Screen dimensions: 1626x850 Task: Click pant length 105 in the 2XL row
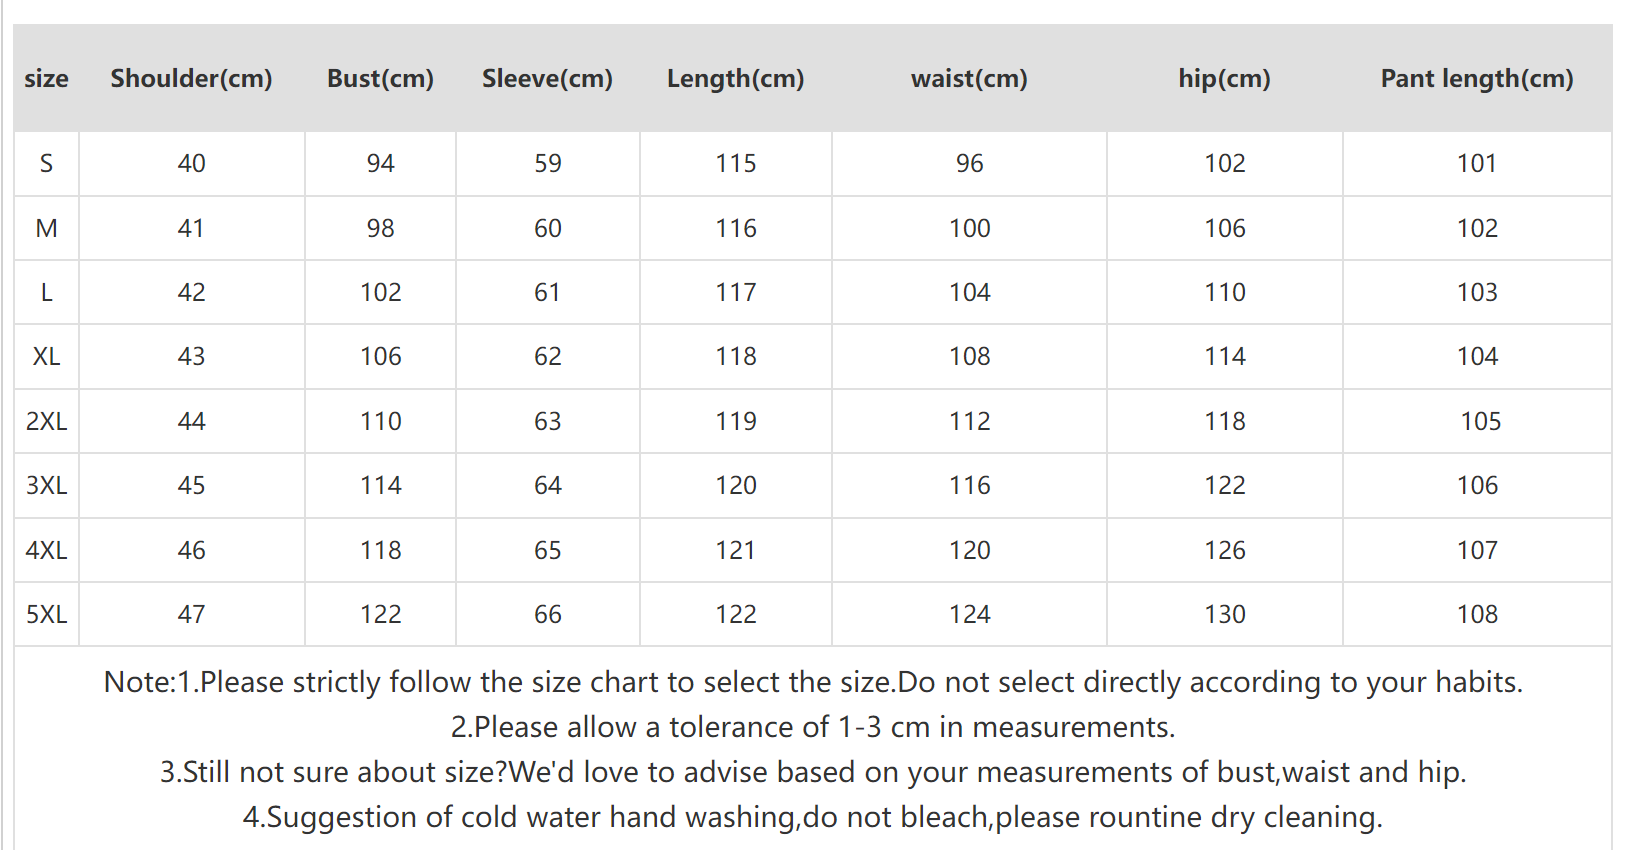(1480, 421)
